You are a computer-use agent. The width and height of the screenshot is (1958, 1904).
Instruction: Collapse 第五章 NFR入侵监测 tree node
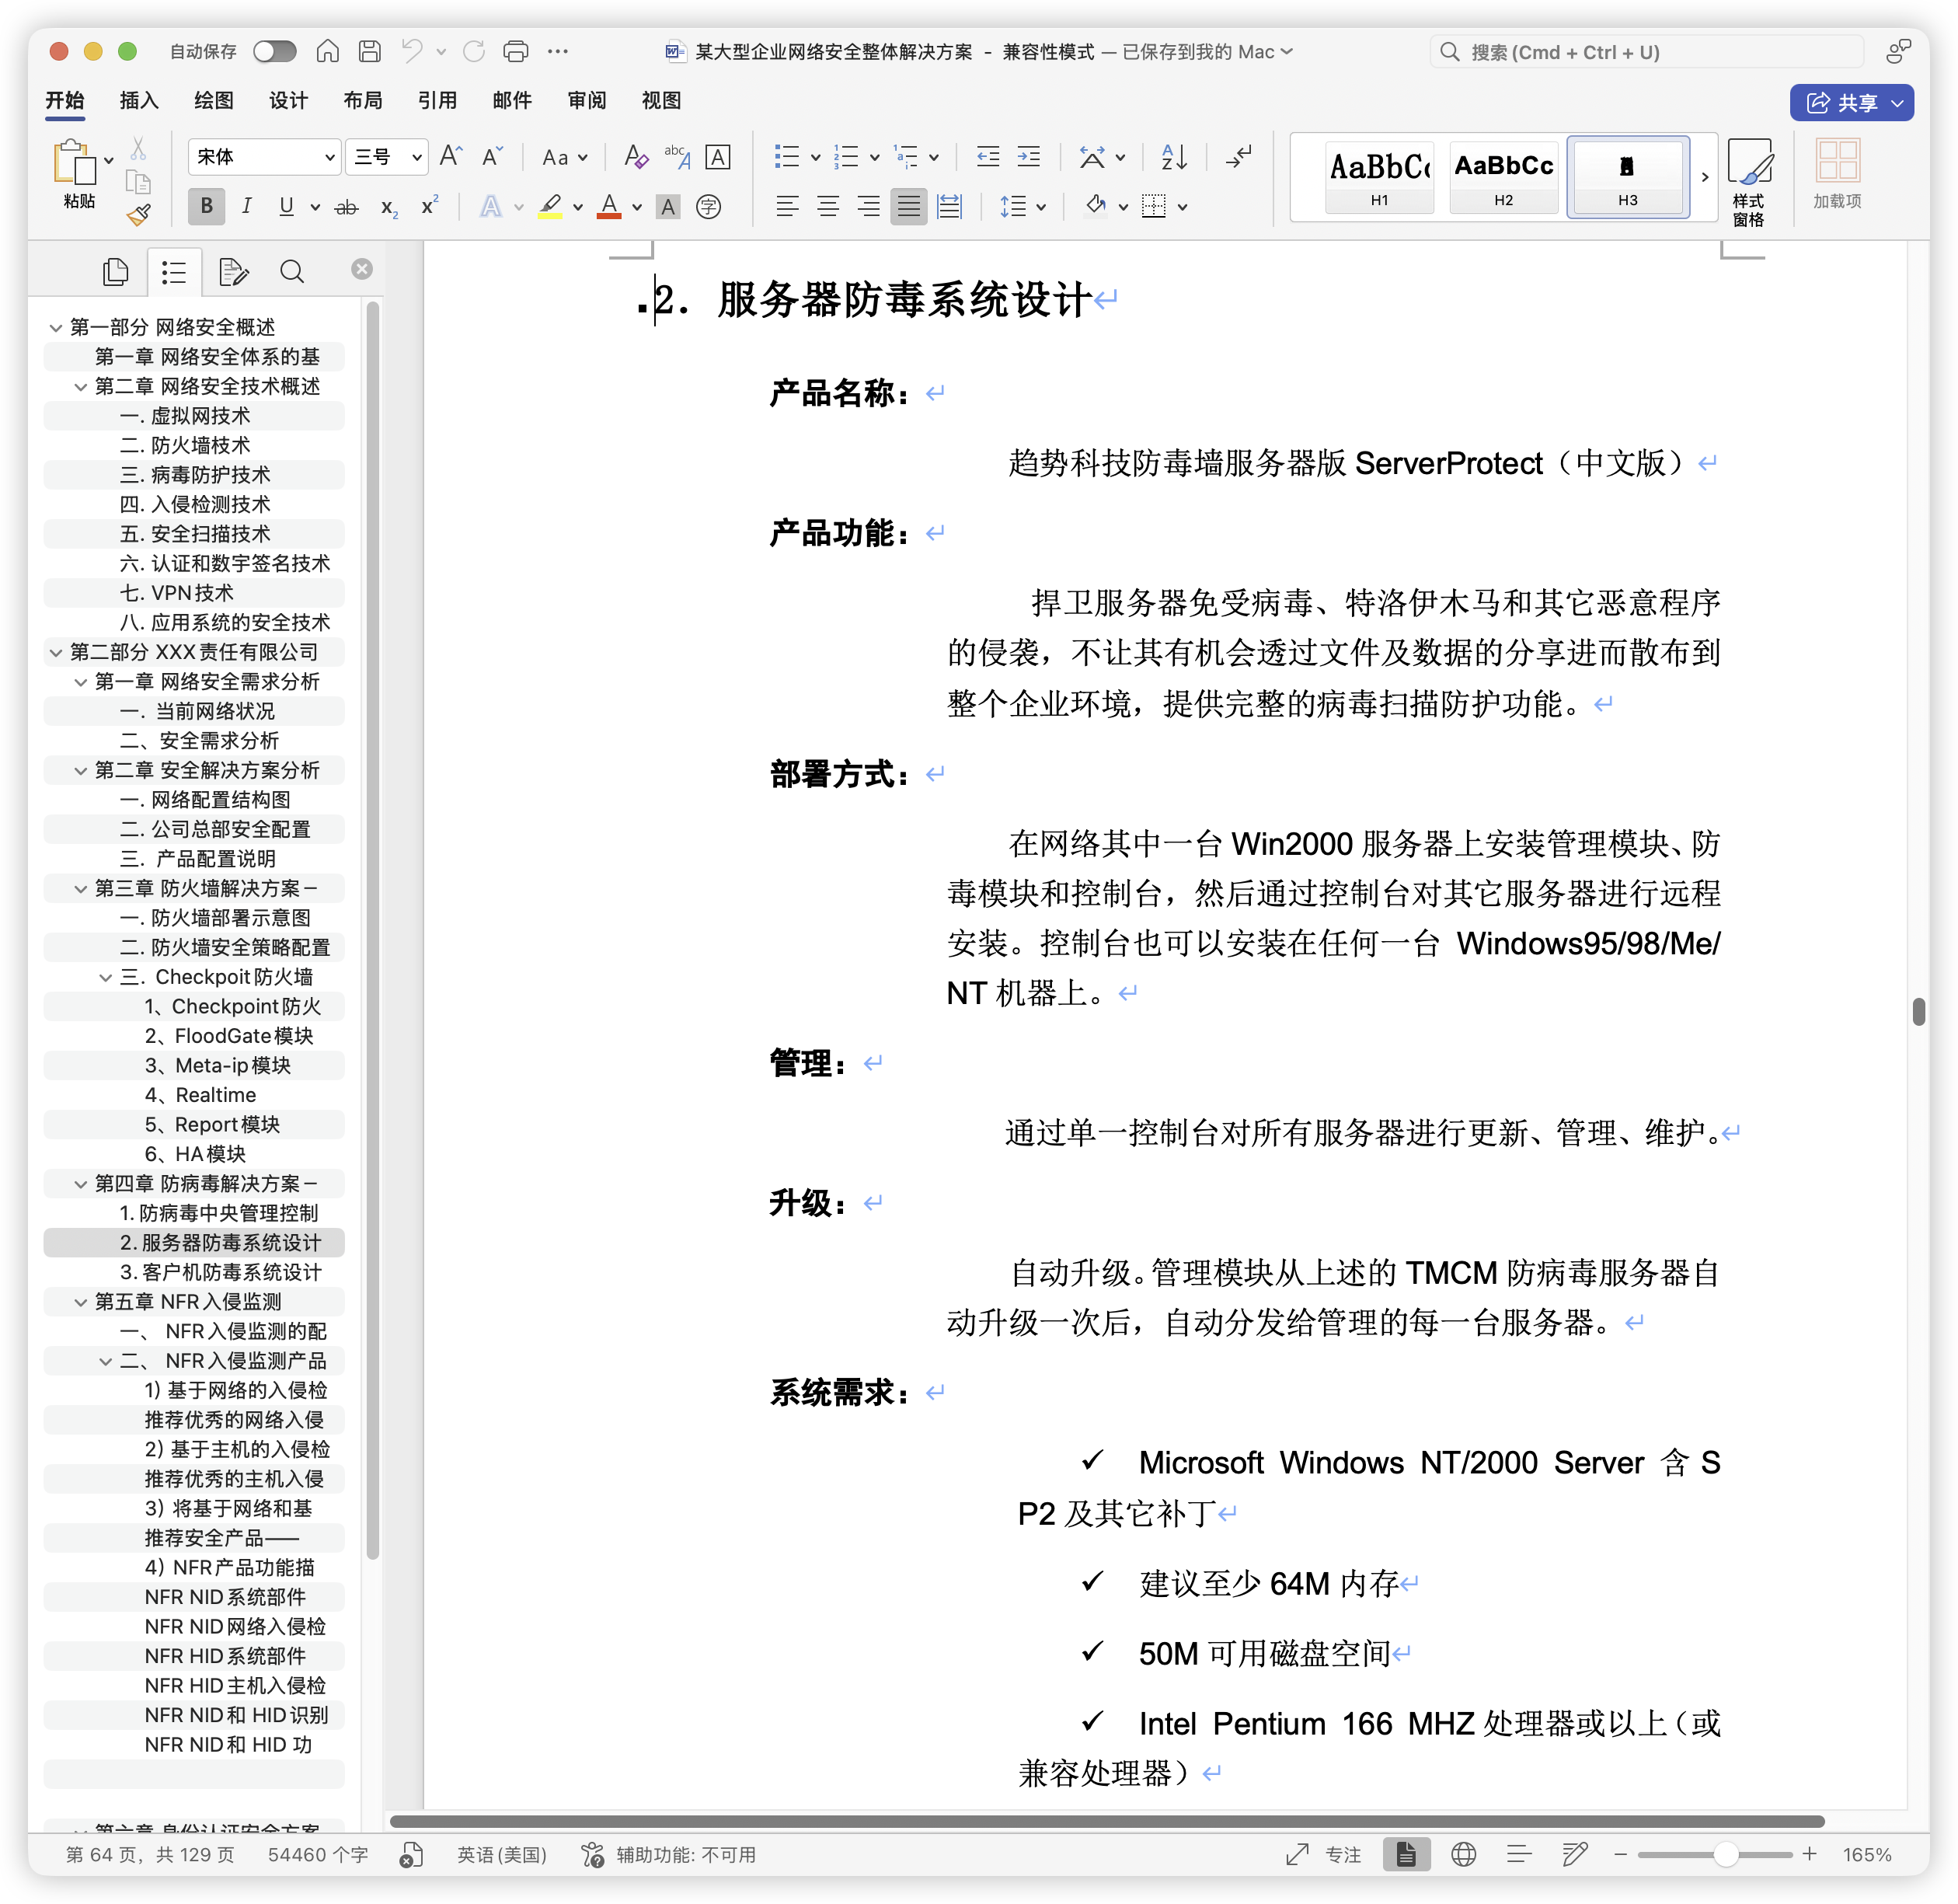pos(81,1302)
